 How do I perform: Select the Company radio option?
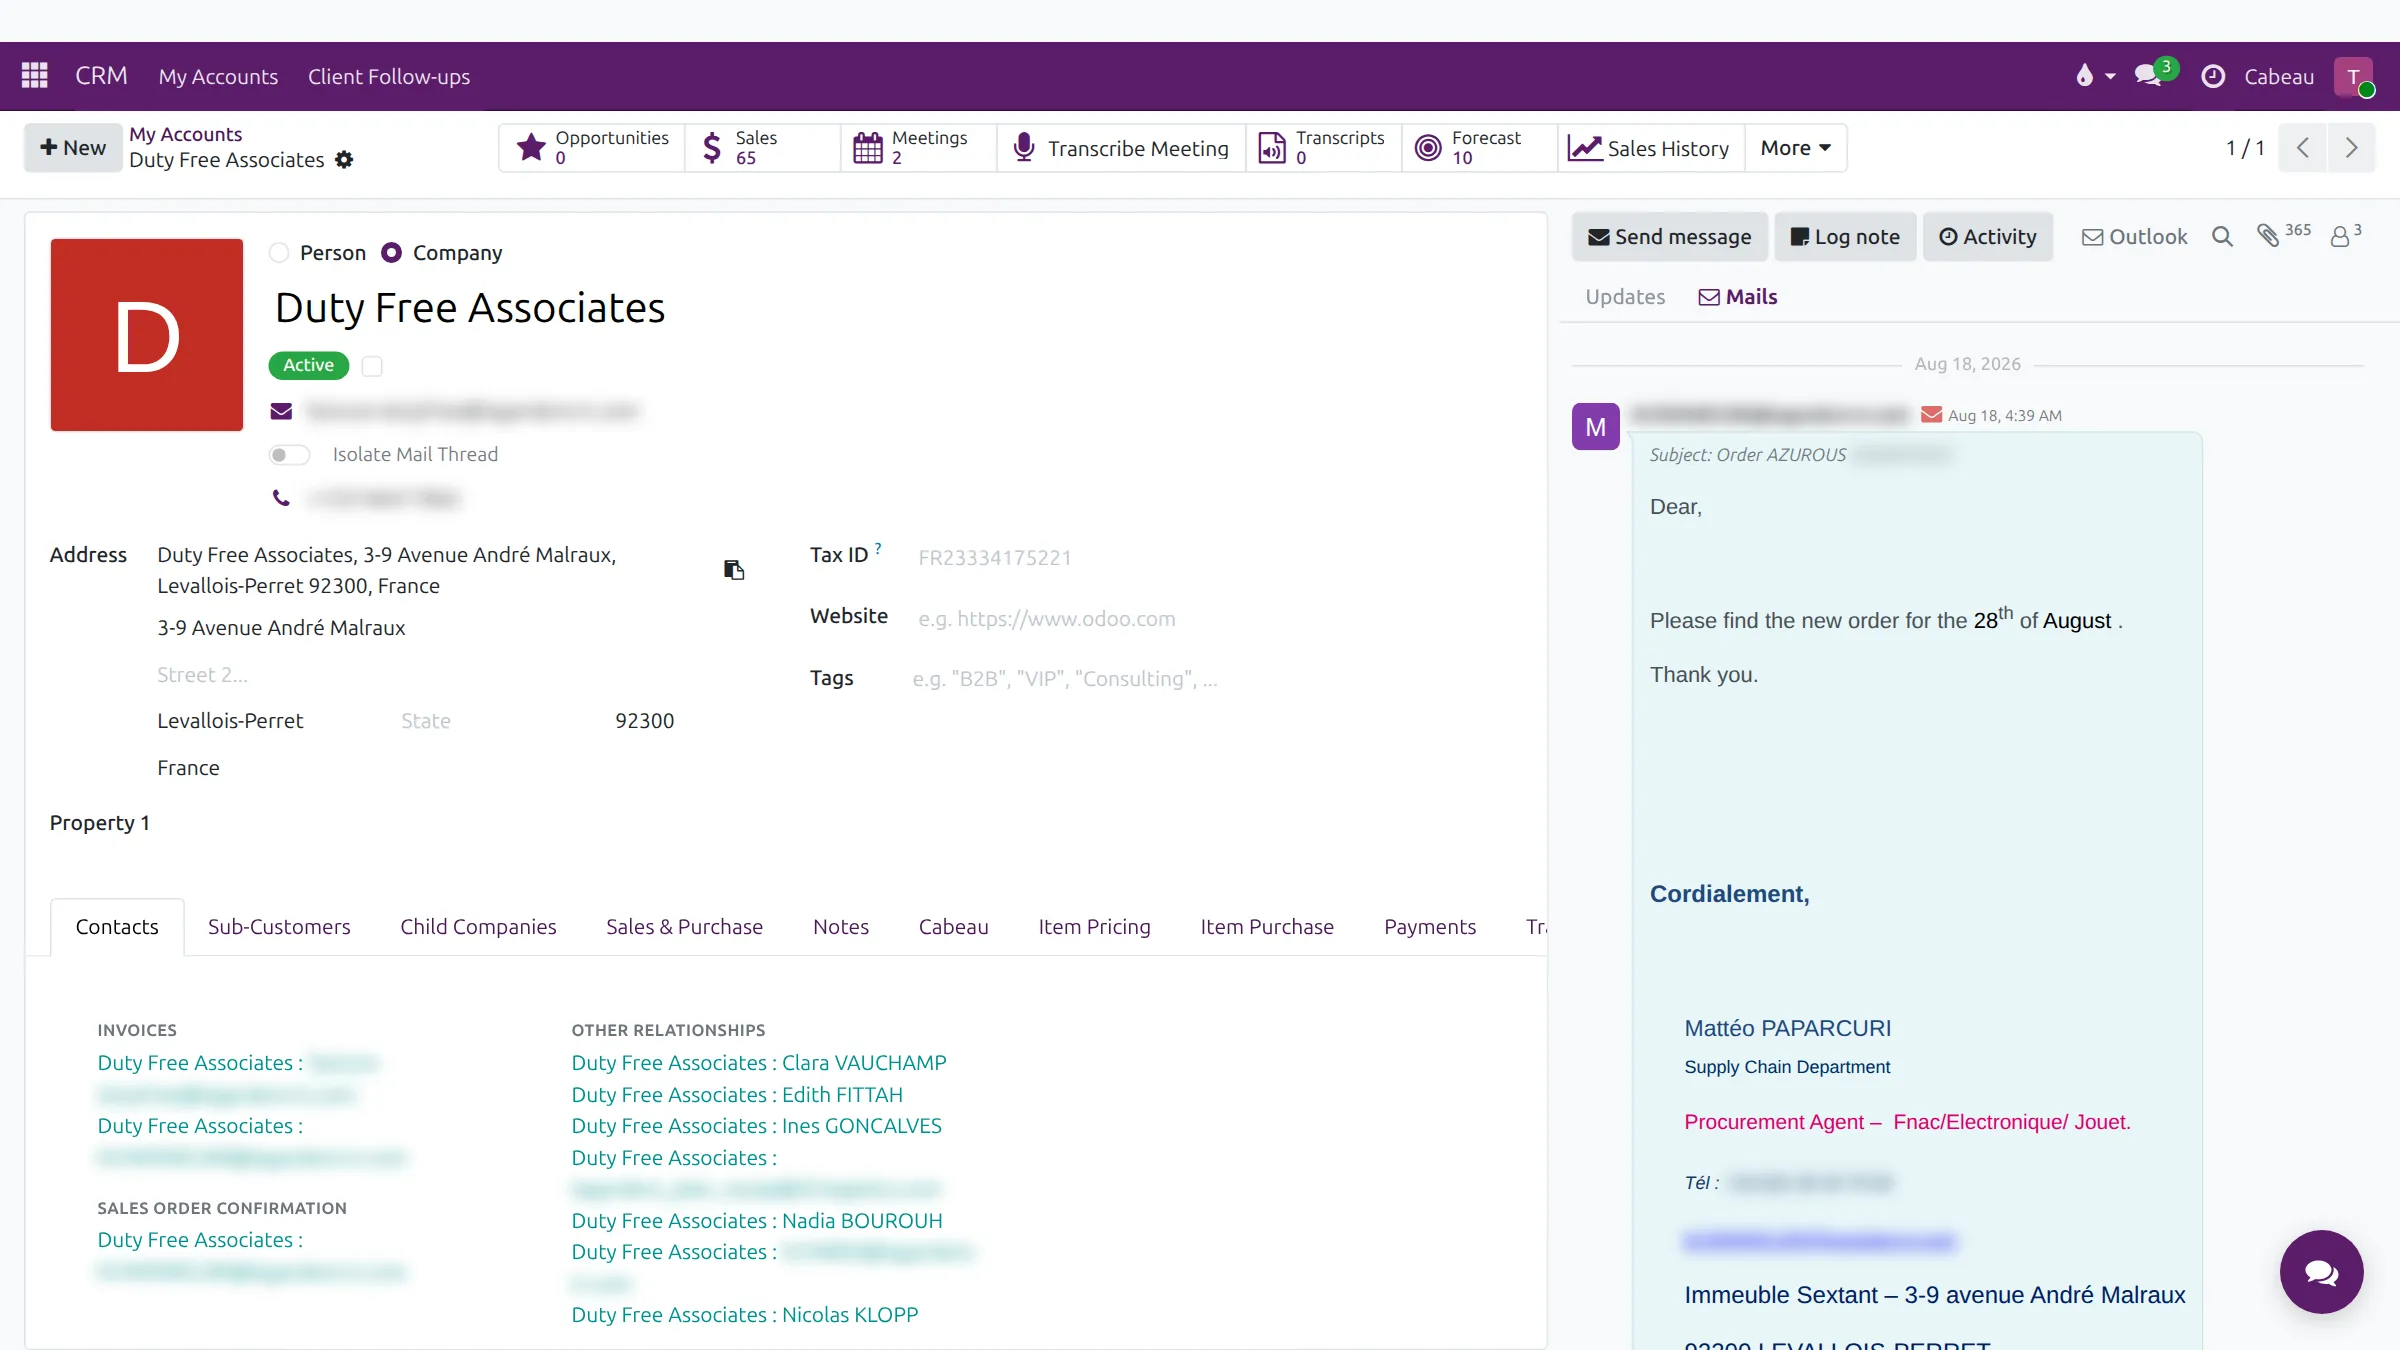[x=392, y=253]
